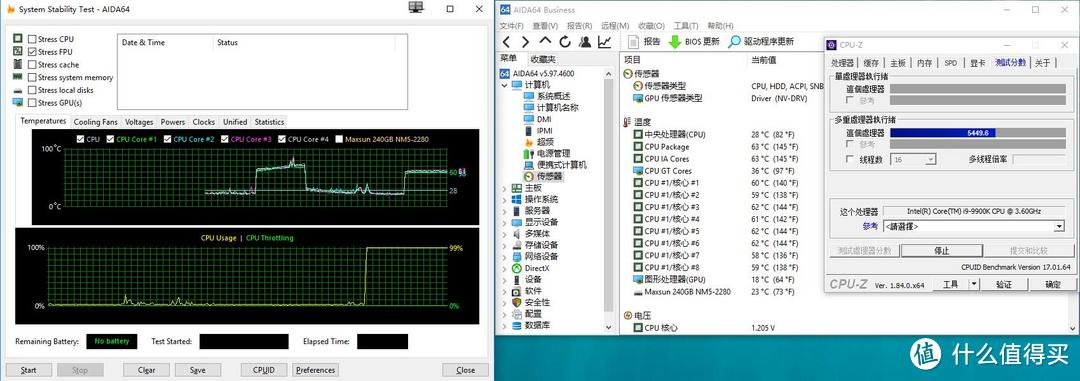Click the CPUID button

tap(264, 370)
